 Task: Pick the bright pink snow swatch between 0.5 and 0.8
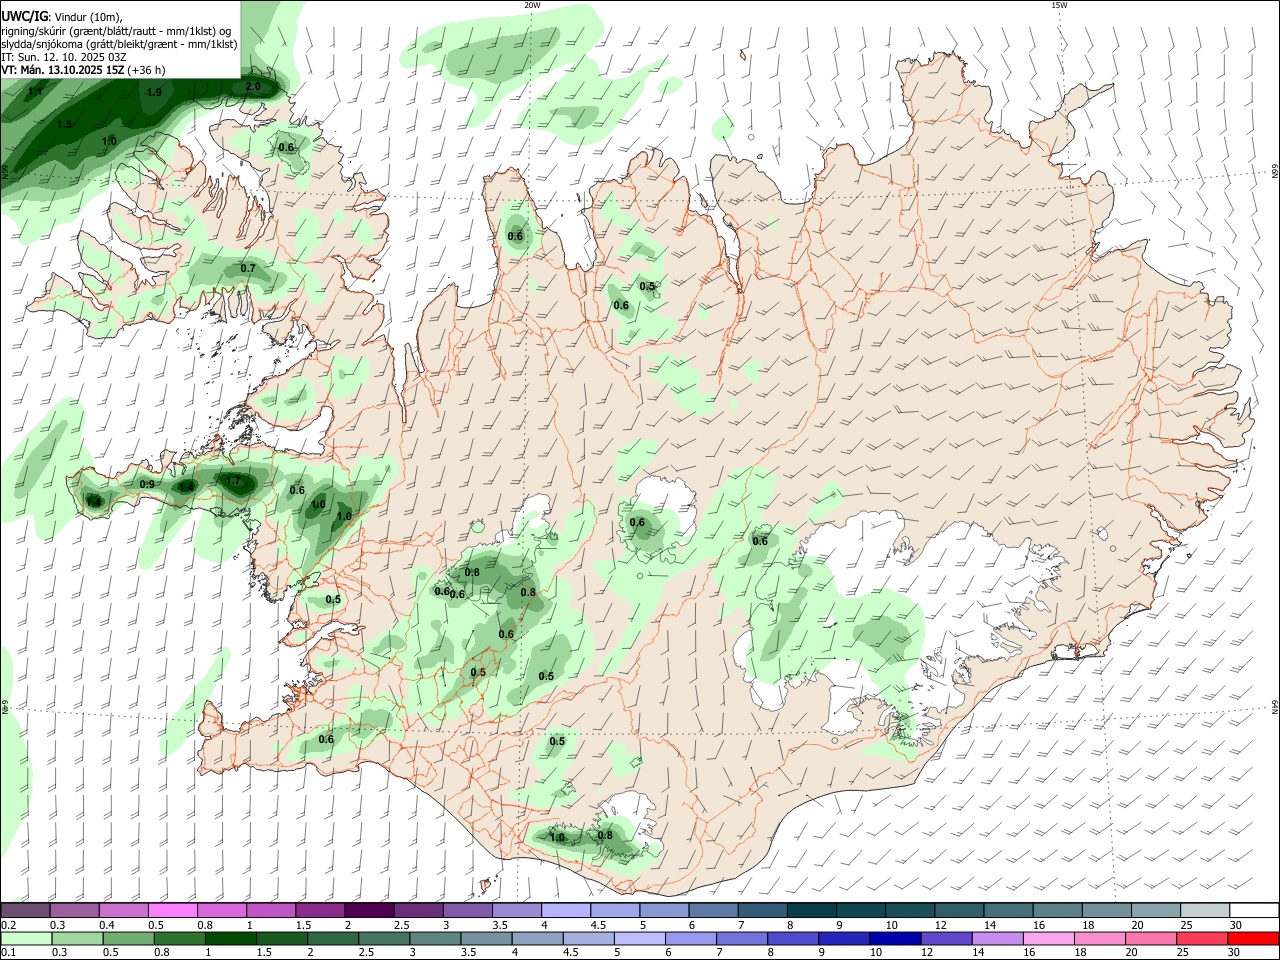[172, 911]
